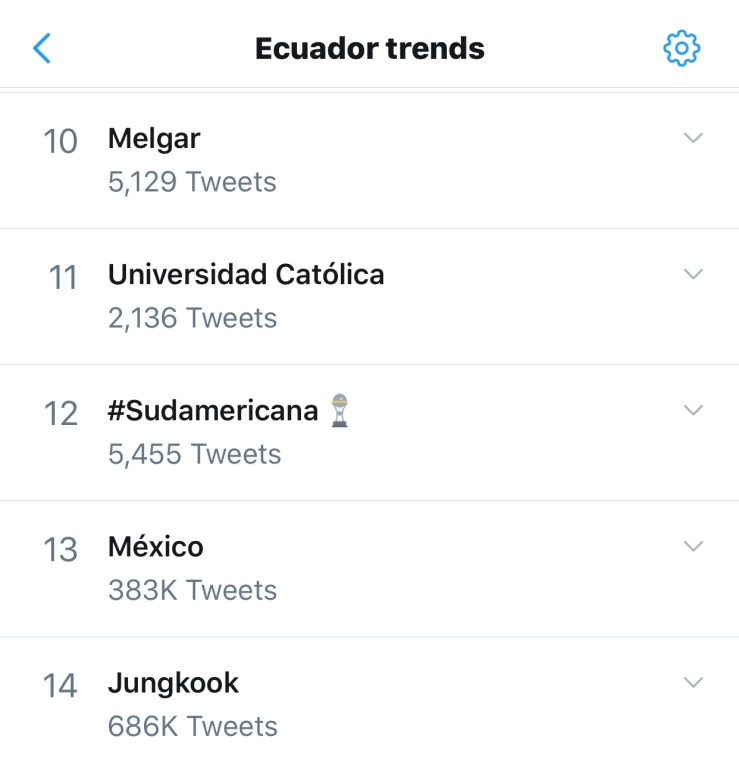739x771 pixels.
Task: Open chevron menu for Jungkook trend
Action: 693,682
